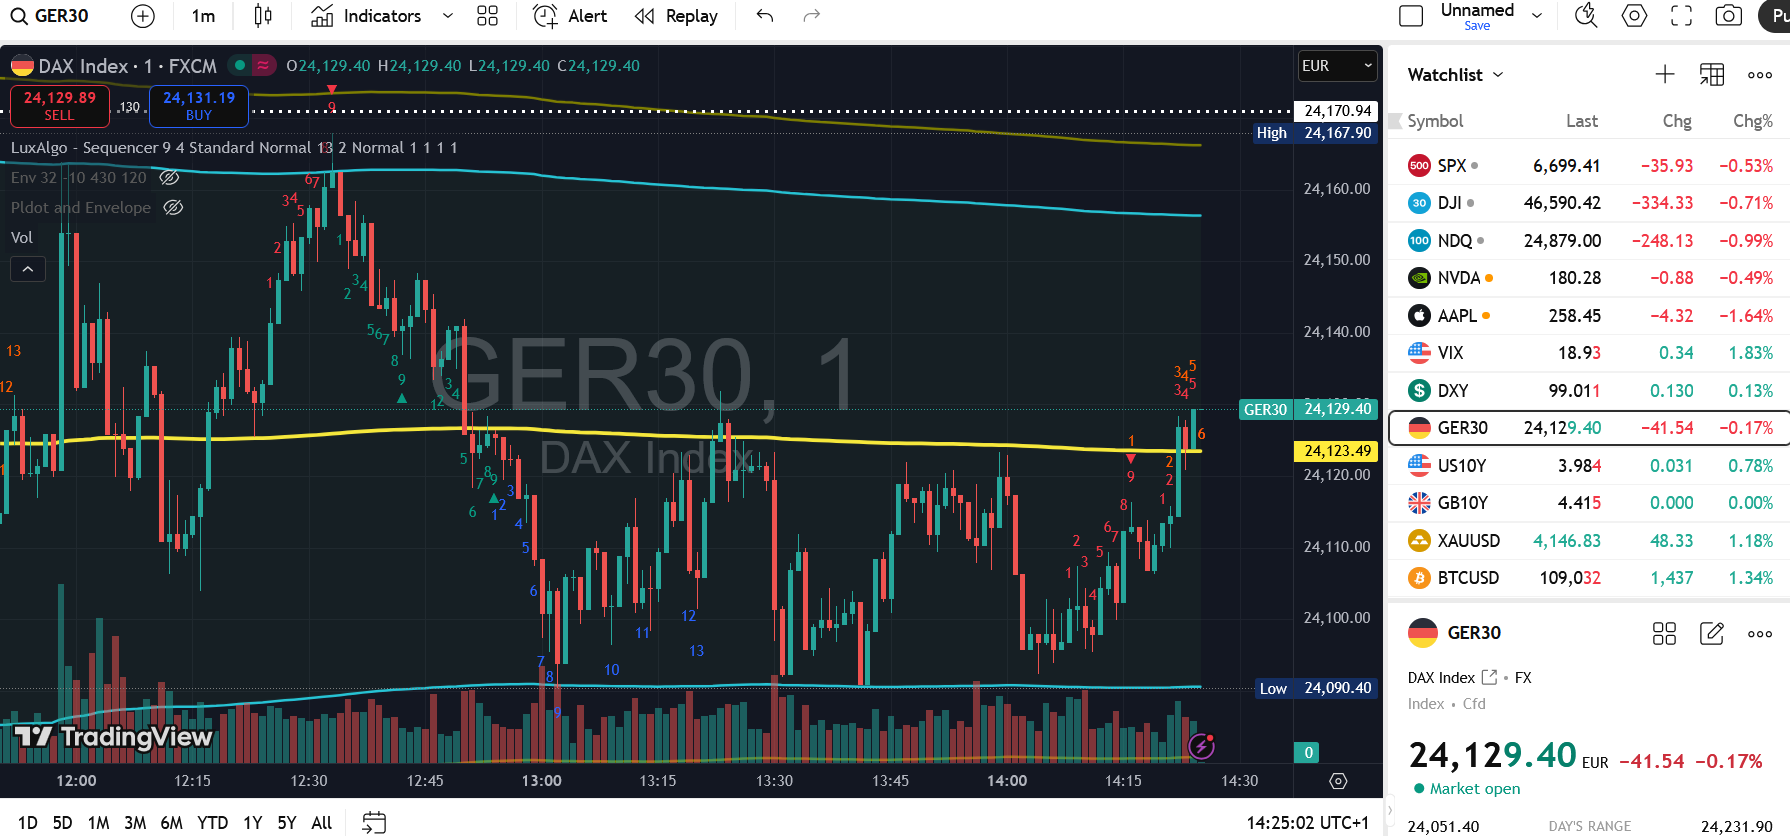
Task: Open Watchlist more options menu
Action: (1760, 74)
